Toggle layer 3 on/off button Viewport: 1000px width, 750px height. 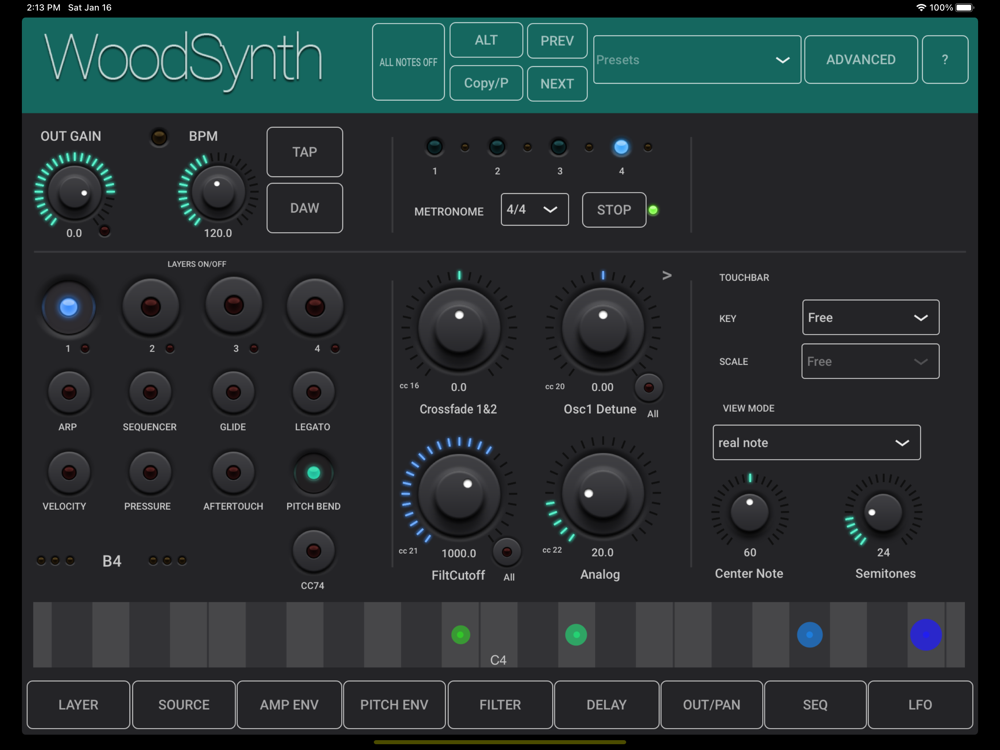233,305
